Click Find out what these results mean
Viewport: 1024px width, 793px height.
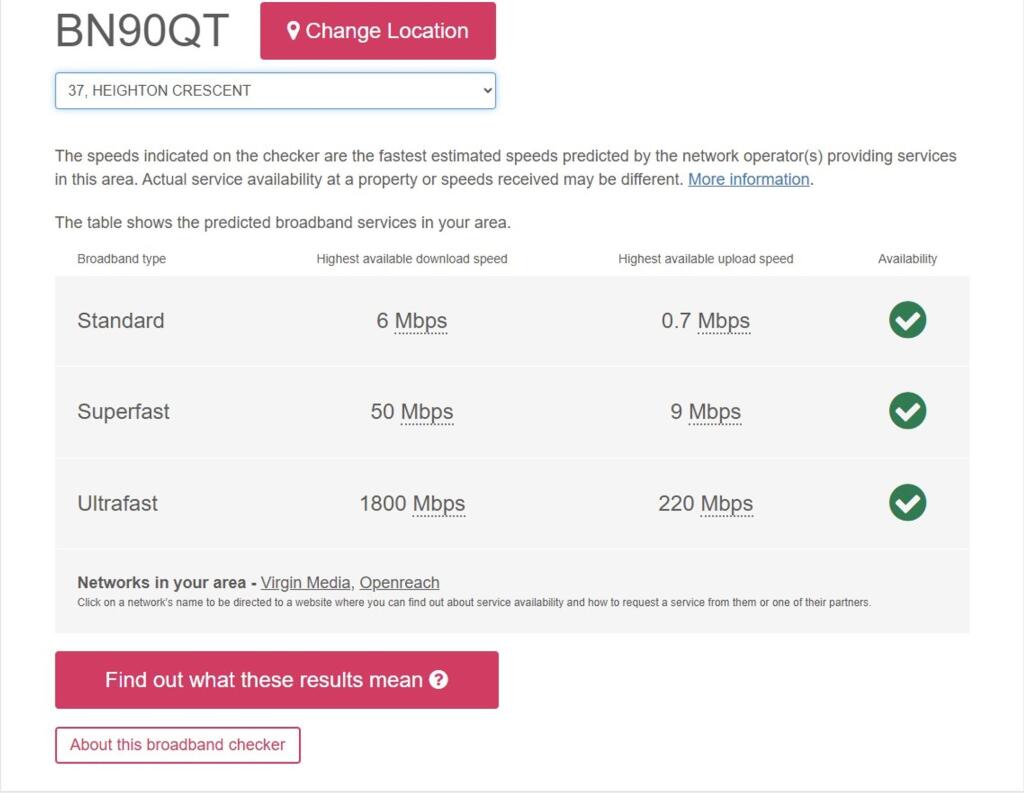(276, 680)
